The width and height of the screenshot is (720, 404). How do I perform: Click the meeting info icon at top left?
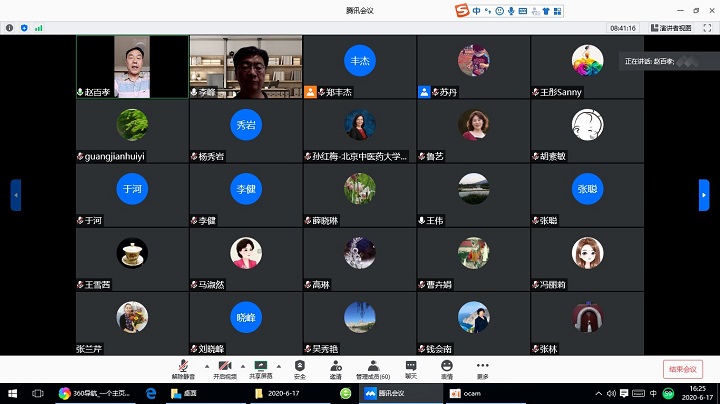(x=9, y=28)
